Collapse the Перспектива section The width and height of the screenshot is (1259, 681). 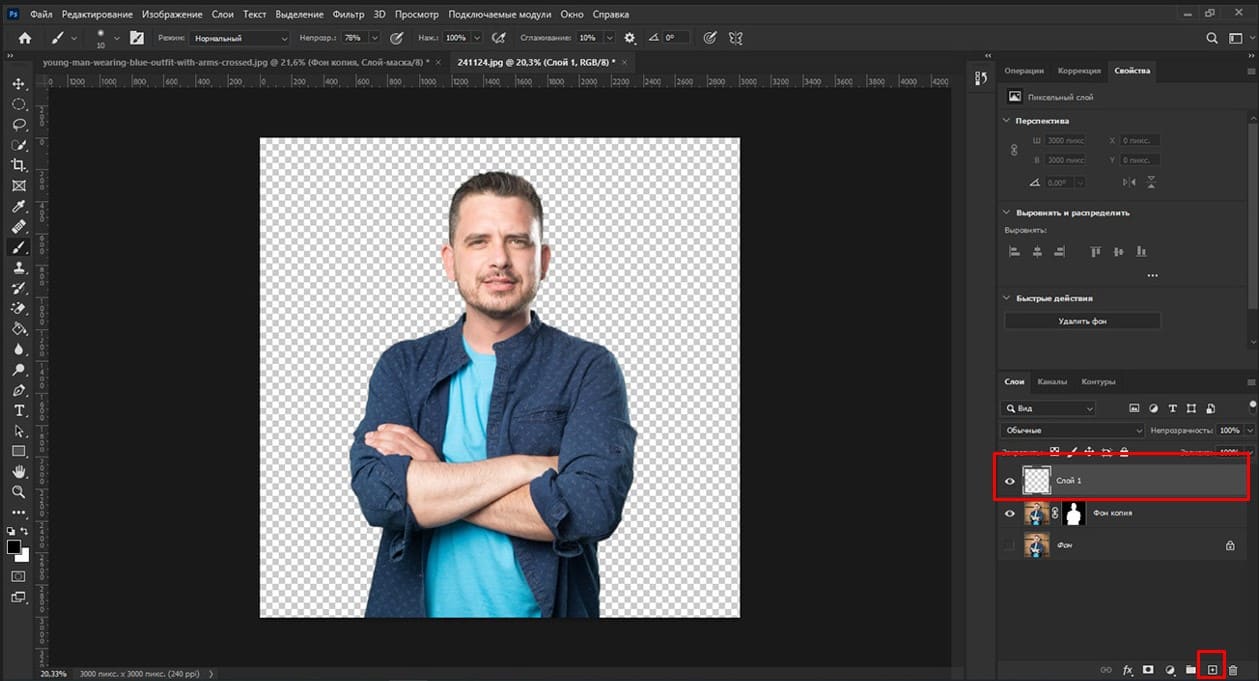click(1006, 121)
